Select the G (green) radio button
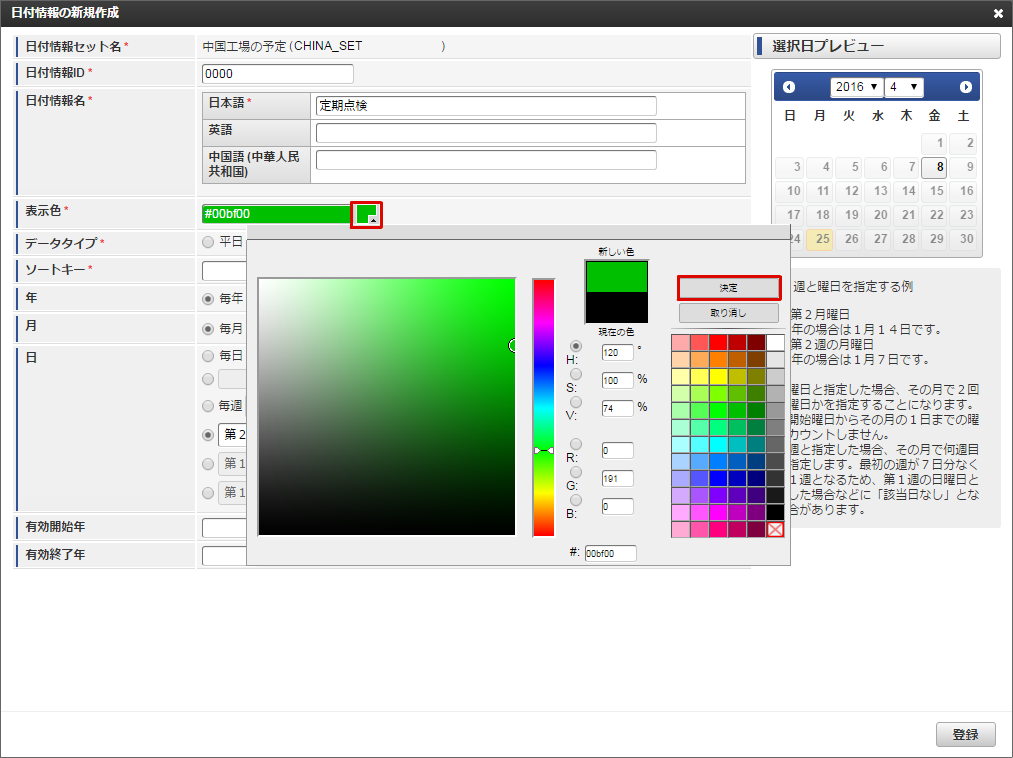 (x=575, y=472)
